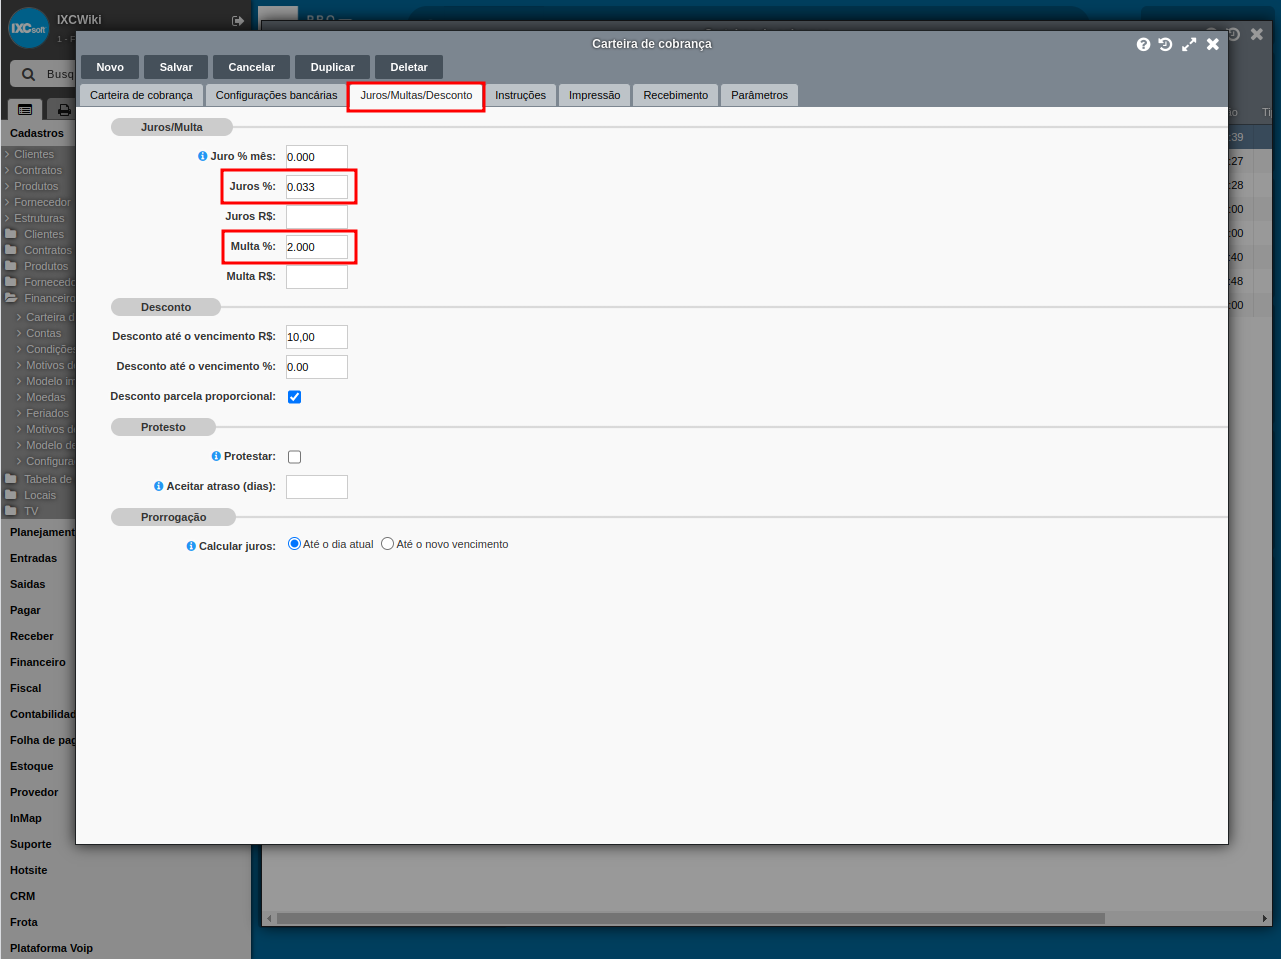Select the Juros/Multas/Desconto tab
This screenshot has height=959, width=1281.
(x=416, y=96)
